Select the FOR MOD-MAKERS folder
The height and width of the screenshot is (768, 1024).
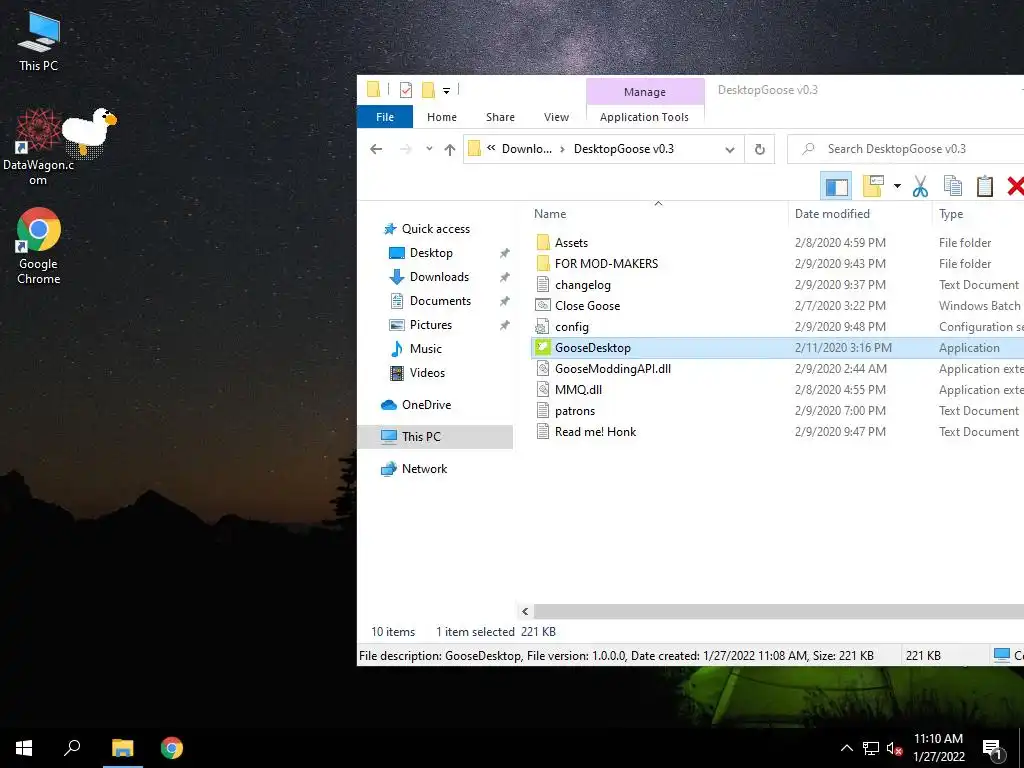606,264
